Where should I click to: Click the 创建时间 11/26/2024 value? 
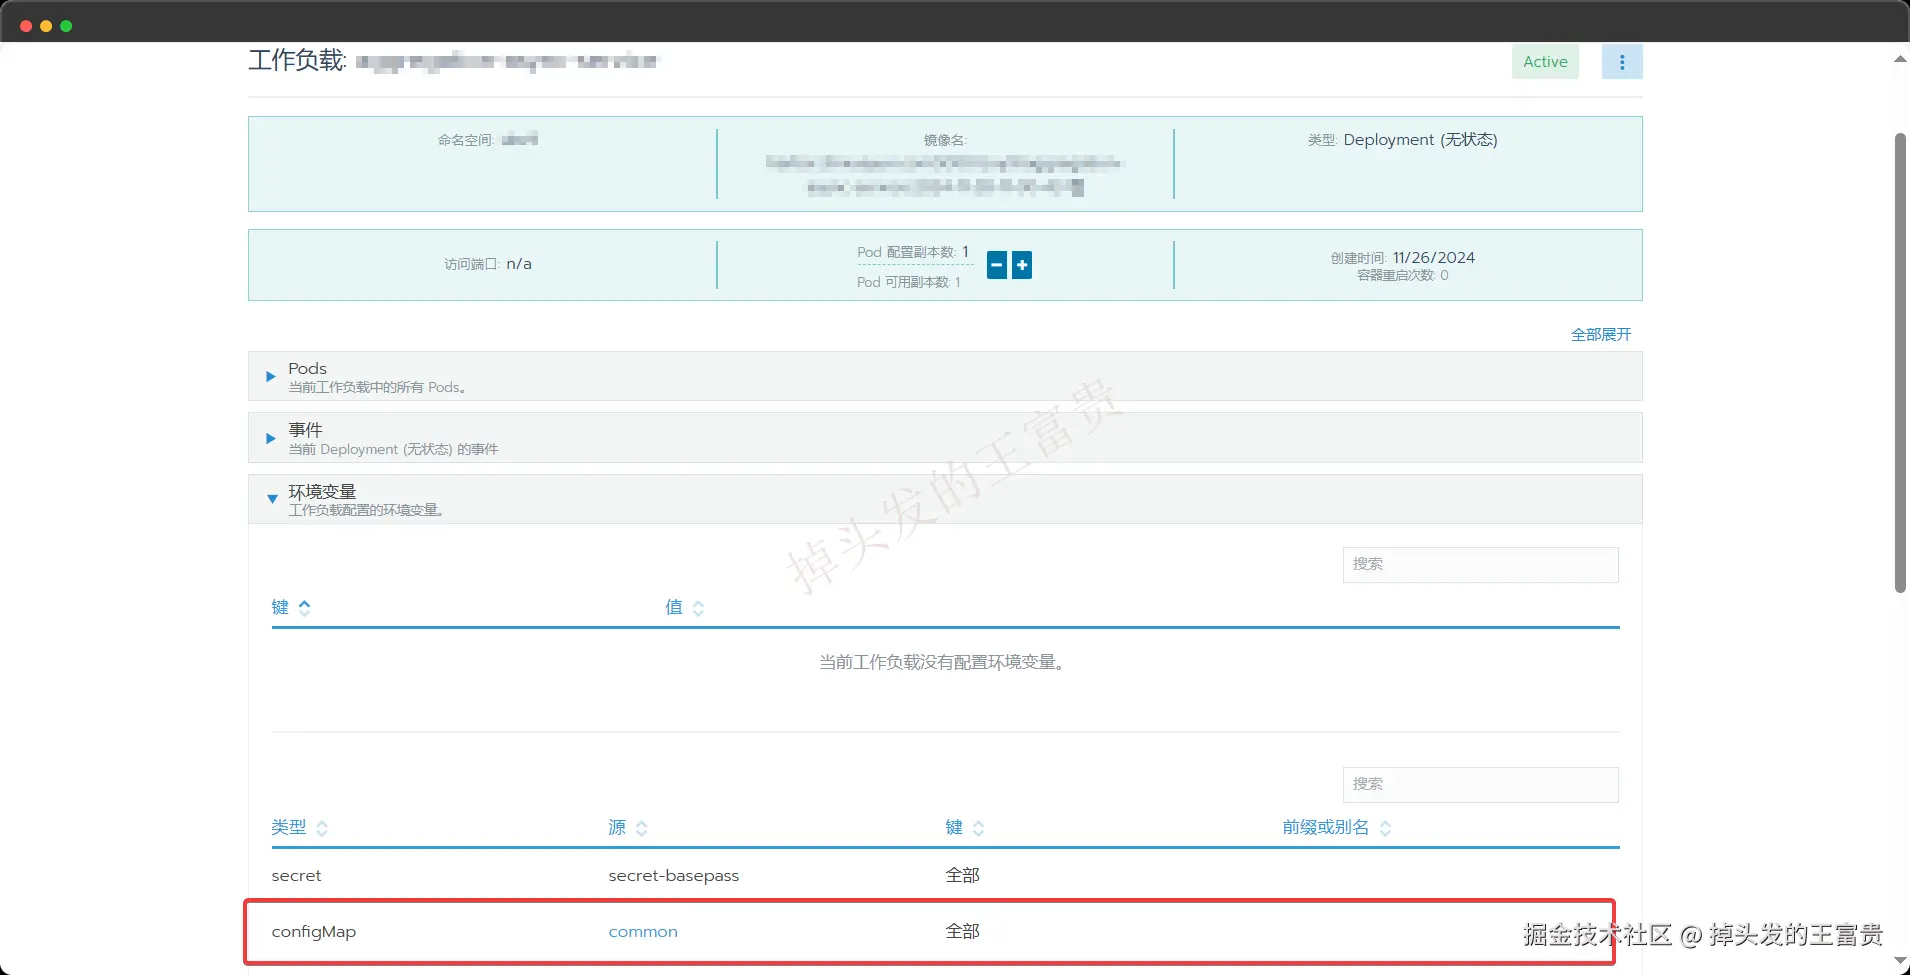point(1434,258)
